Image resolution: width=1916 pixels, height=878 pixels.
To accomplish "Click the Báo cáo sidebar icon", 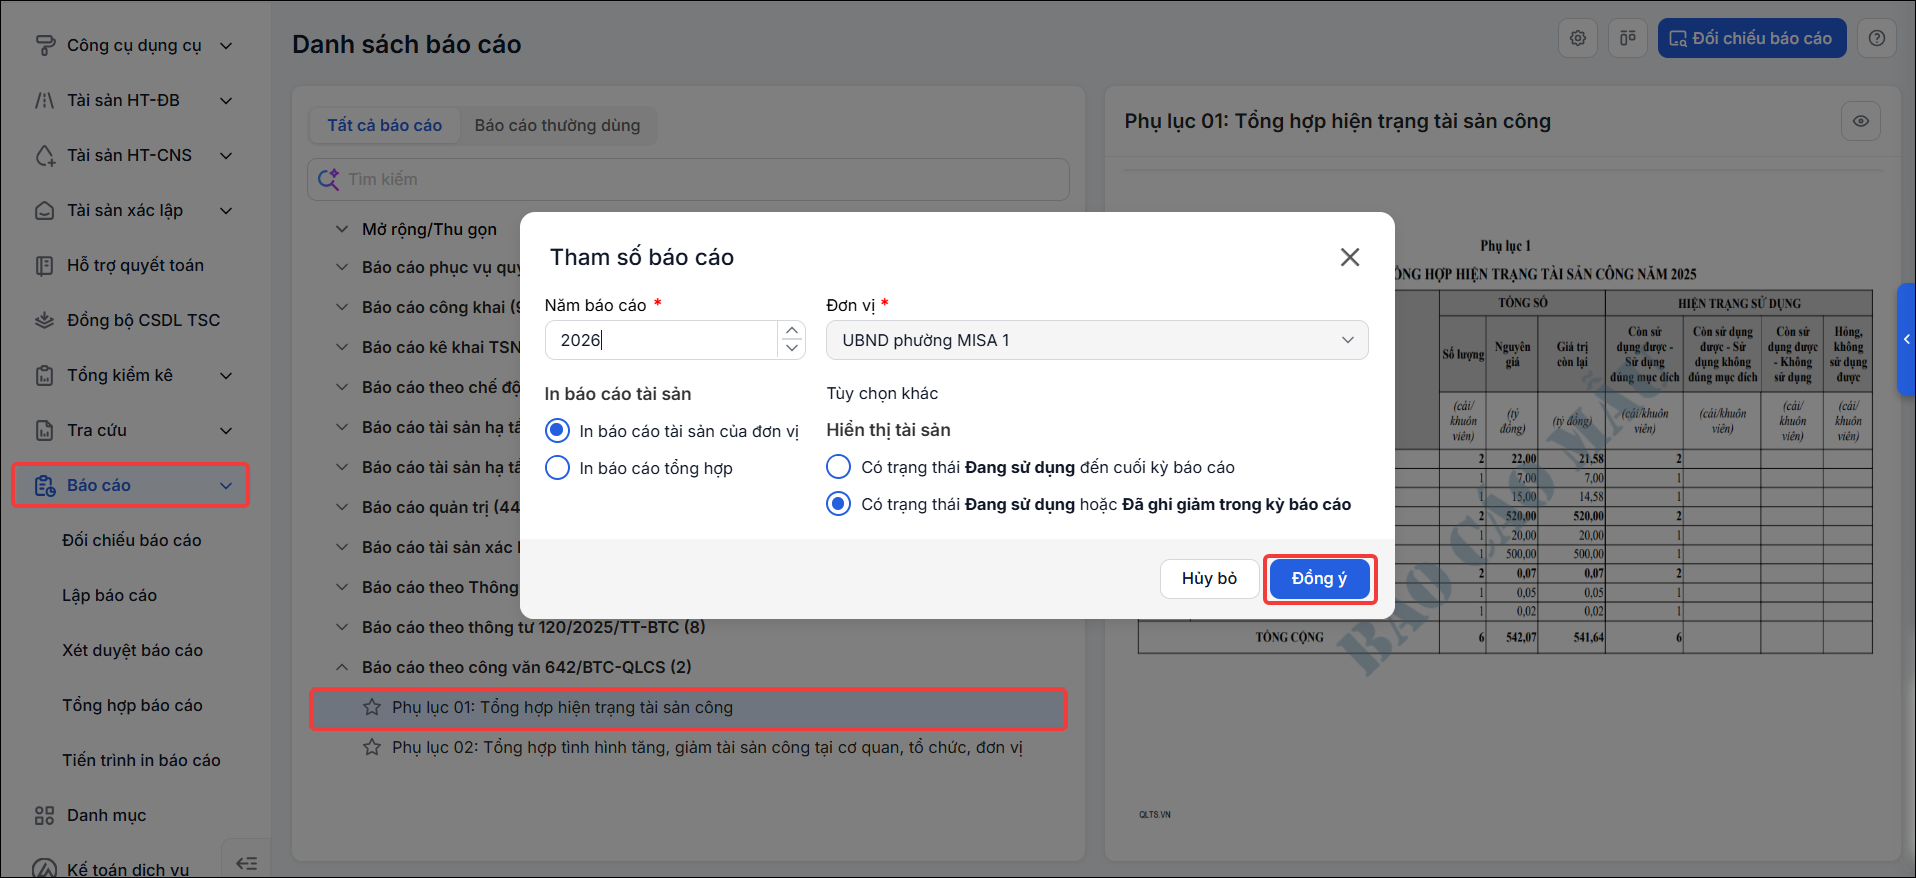I will [x=45, y=485].
